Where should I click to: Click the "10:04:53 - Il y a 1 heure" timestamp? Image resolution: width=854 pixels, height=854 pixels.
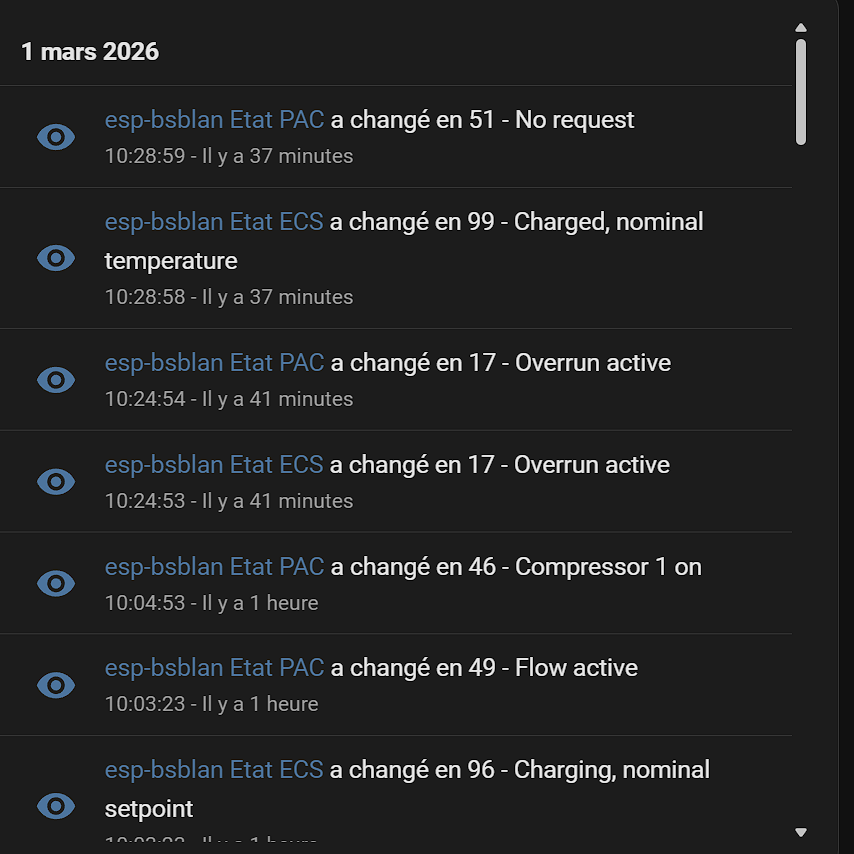211,603
